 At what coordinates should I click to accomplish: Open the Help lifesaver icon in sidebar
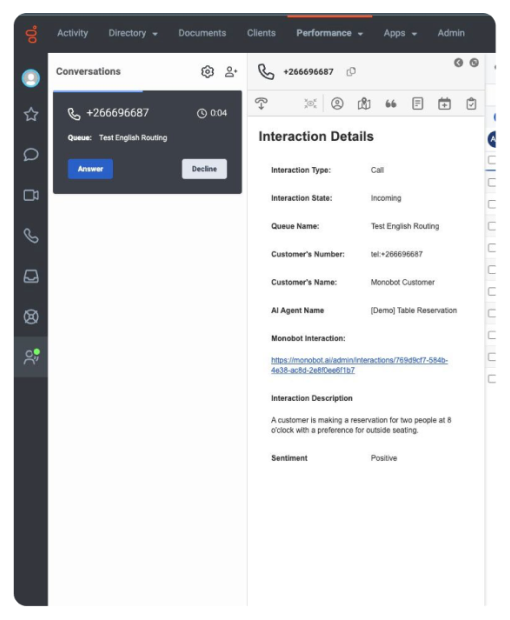(x=31, y=317)
